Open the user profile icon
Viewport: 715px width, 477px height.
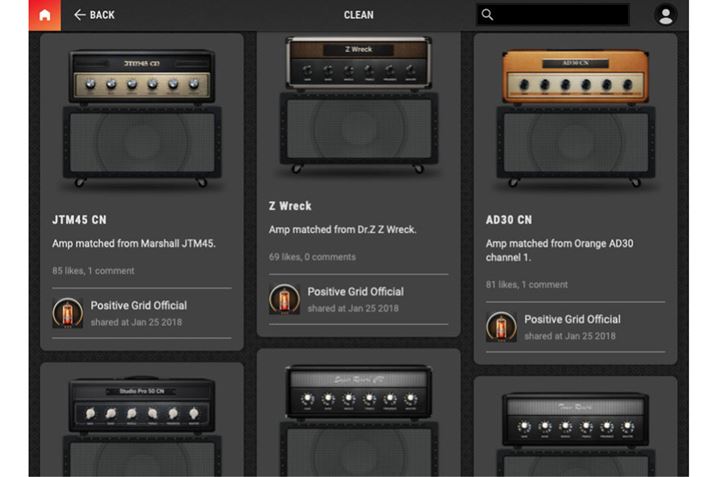point(665,15)
